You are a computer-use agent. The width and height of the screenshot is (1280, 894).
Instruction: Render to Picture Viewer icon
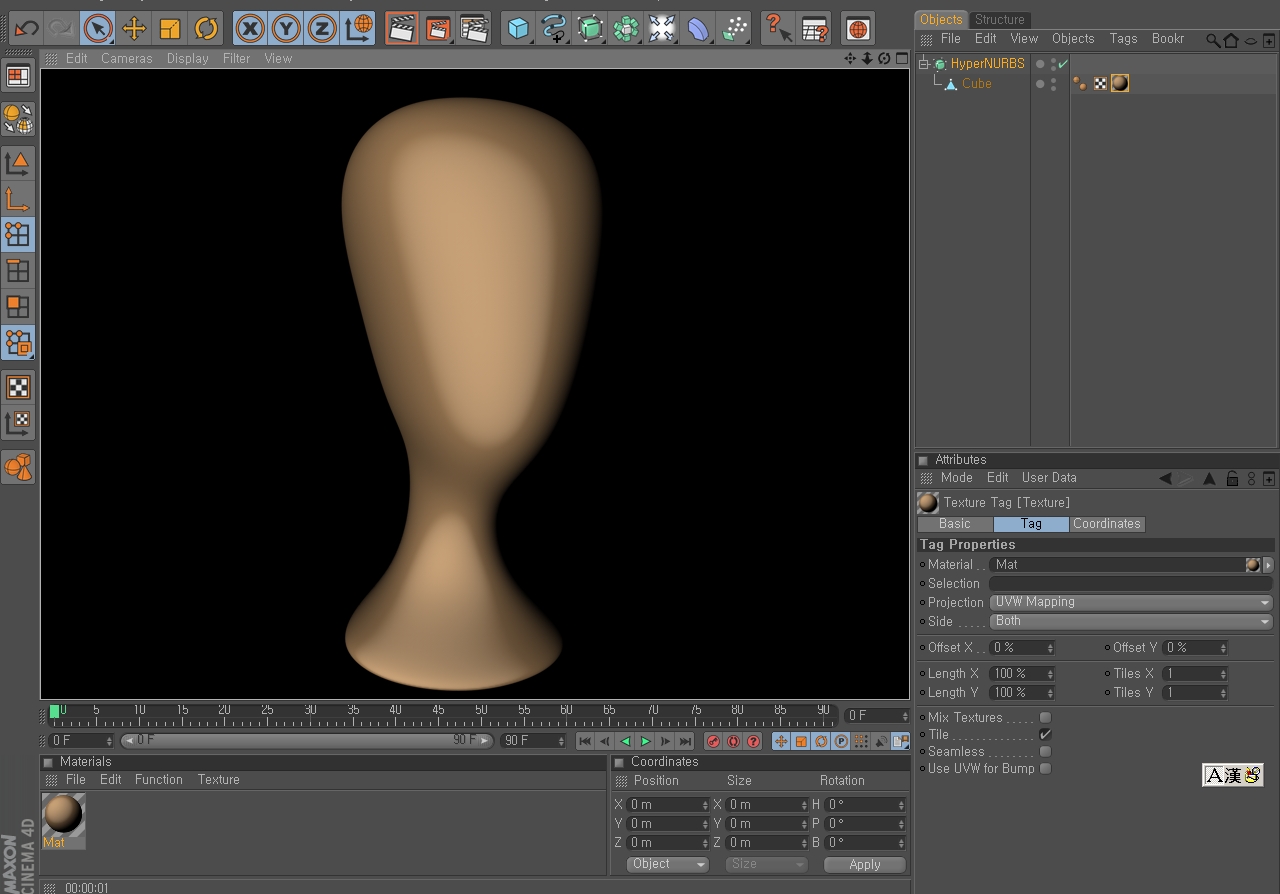coord(438,28)
